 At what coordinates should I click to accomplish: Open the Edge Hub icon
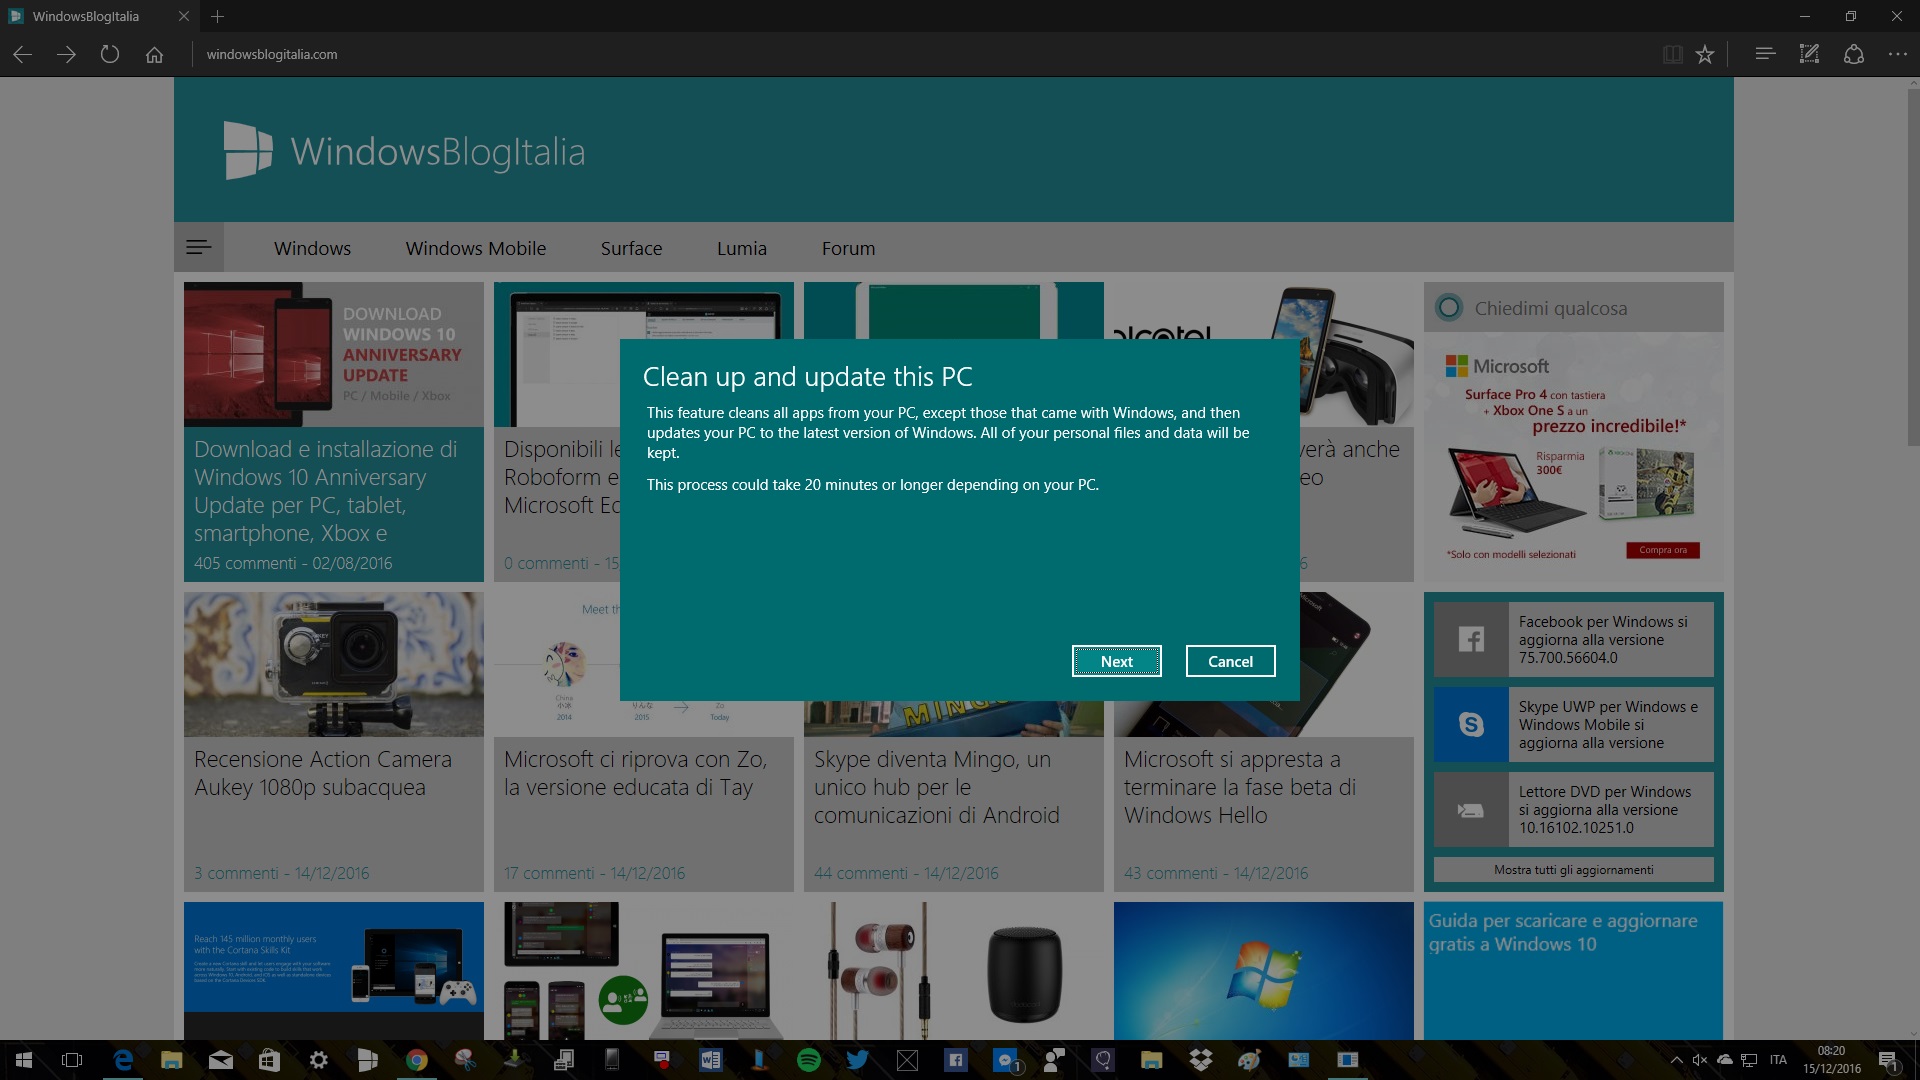tap(1765, 54)
